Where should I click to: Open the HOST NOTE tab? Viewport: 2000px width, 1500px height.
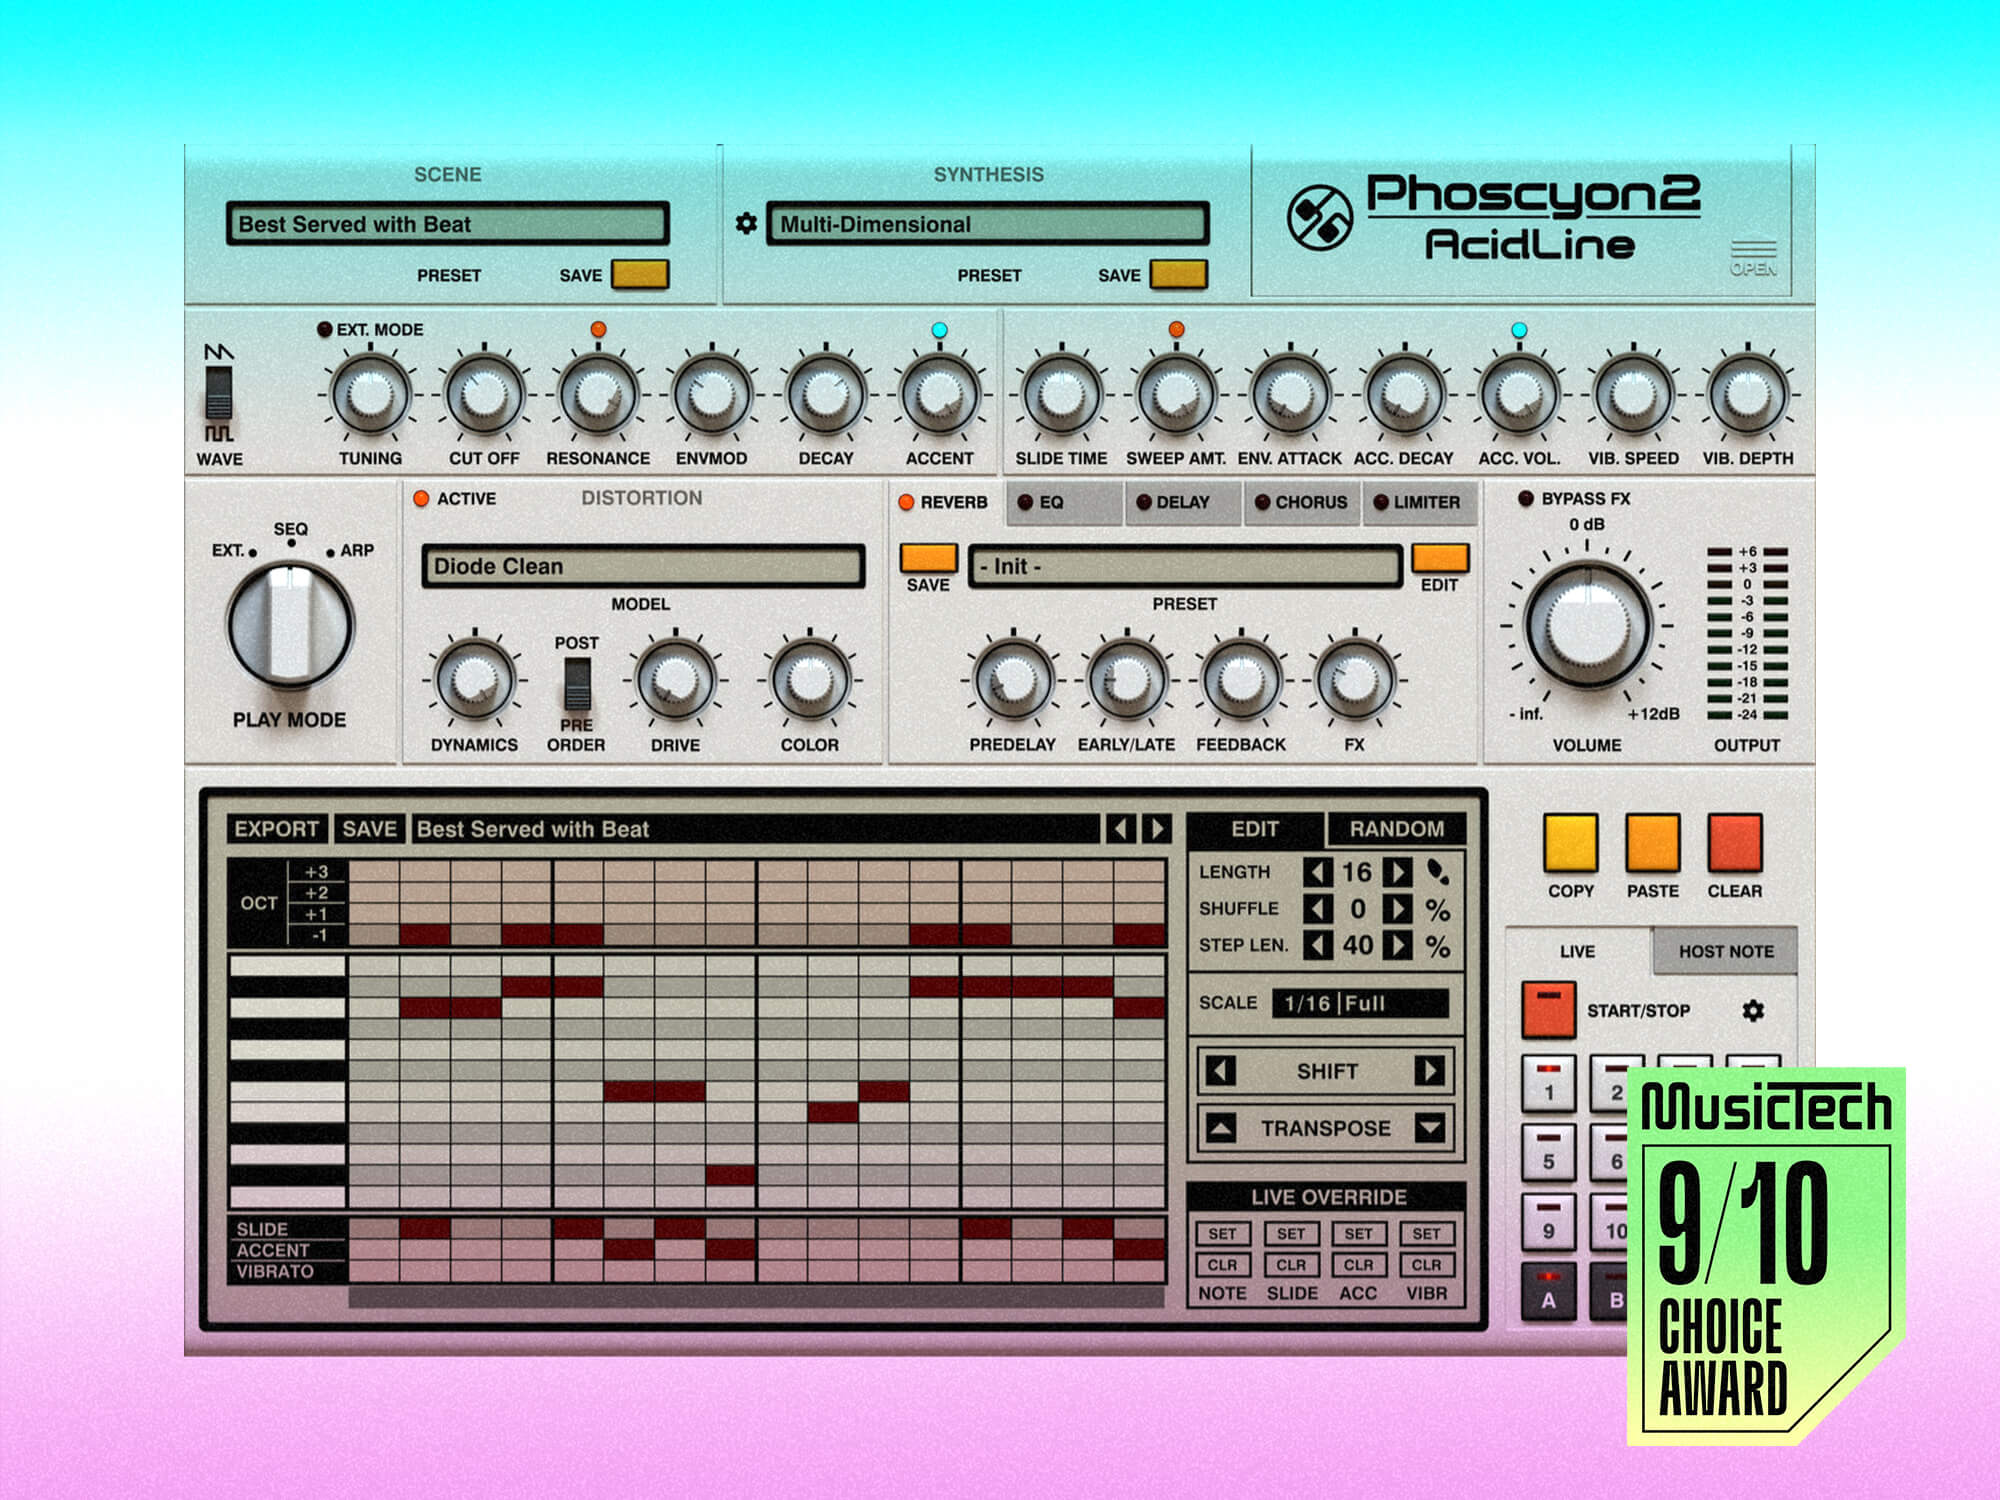click(1726, 951)
